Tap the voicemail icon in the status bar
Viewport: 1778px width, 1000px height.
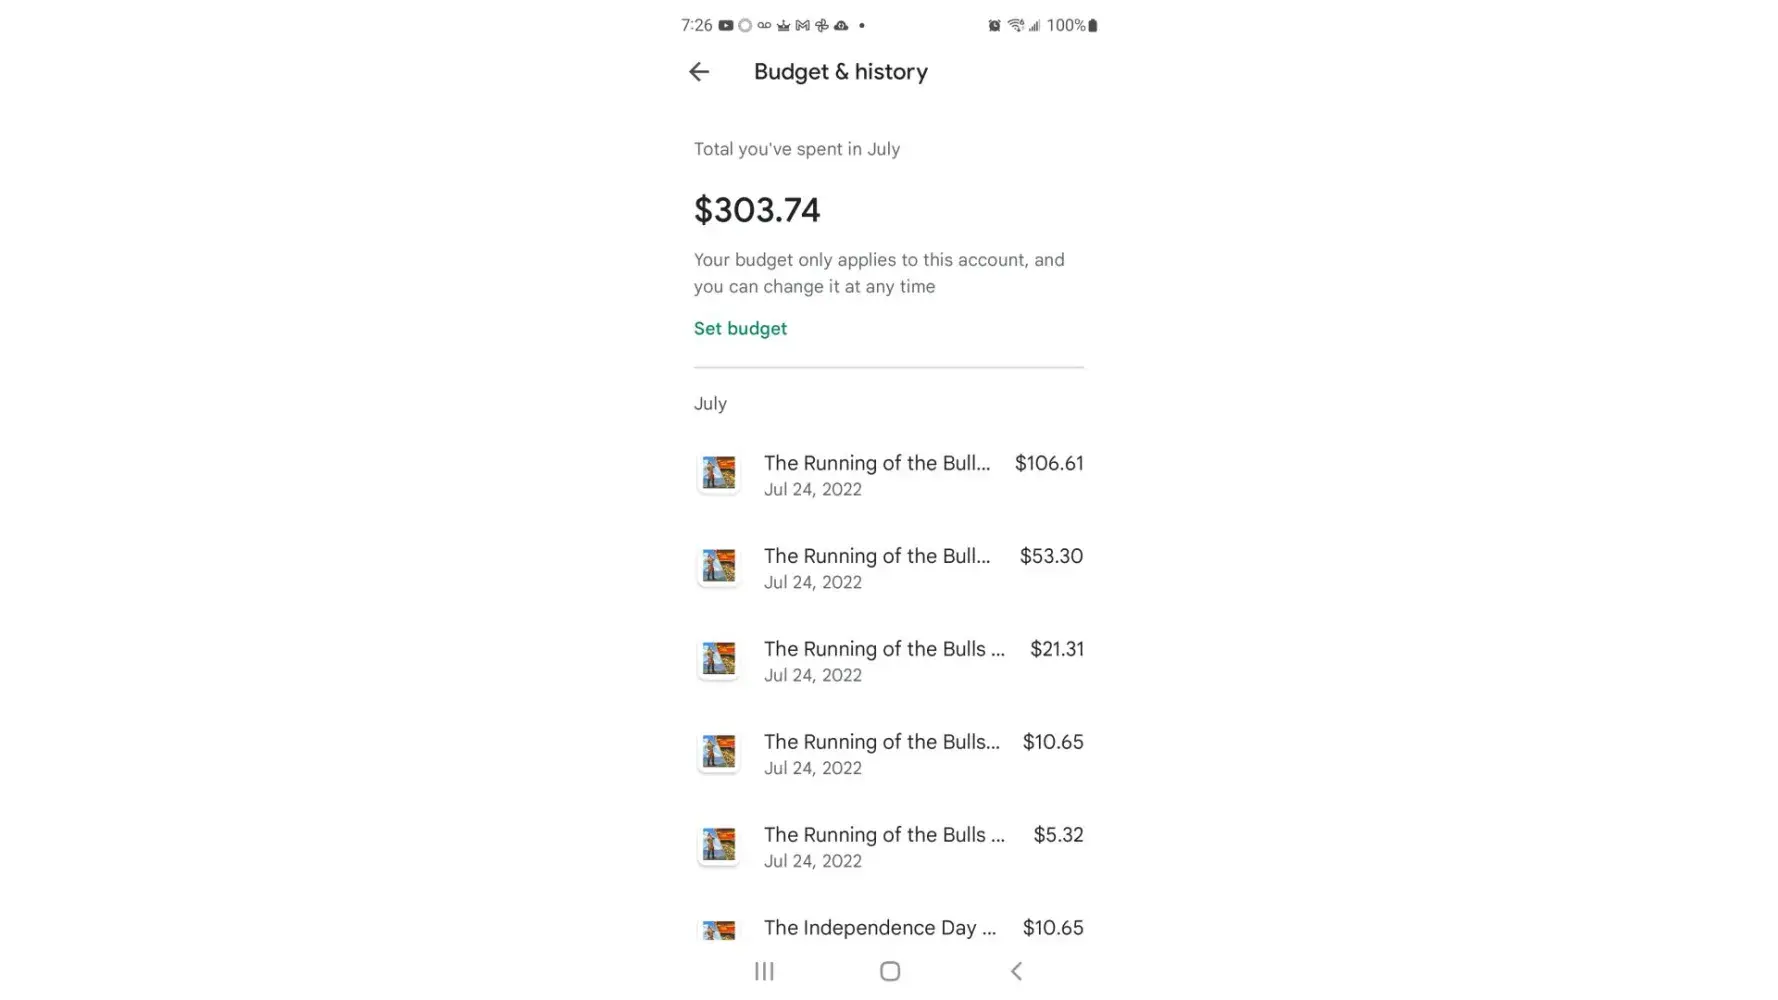(x=764, y=26)
